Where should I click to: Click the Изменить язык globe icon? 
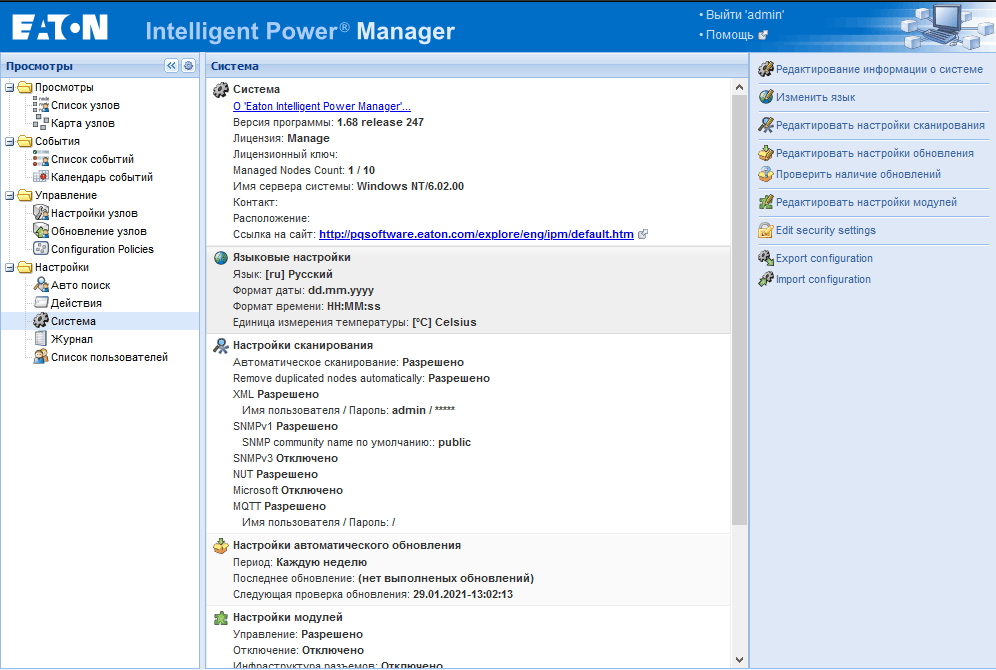coord(766,97)
